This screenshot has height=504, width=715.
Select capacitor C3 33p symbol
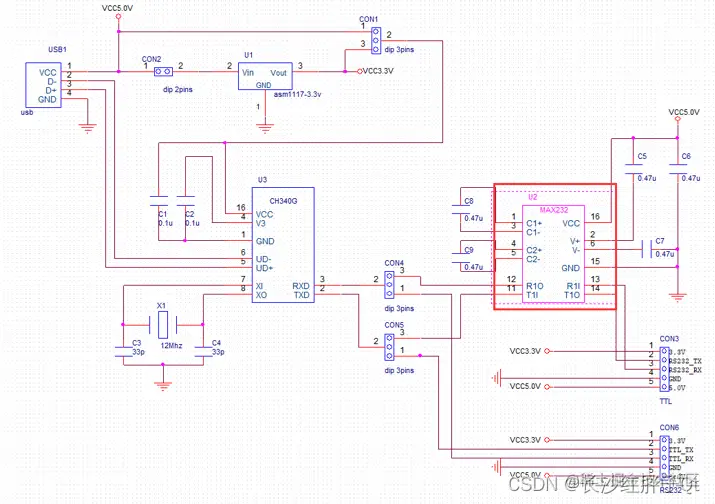pyautogui.click(x=123, y=351)
